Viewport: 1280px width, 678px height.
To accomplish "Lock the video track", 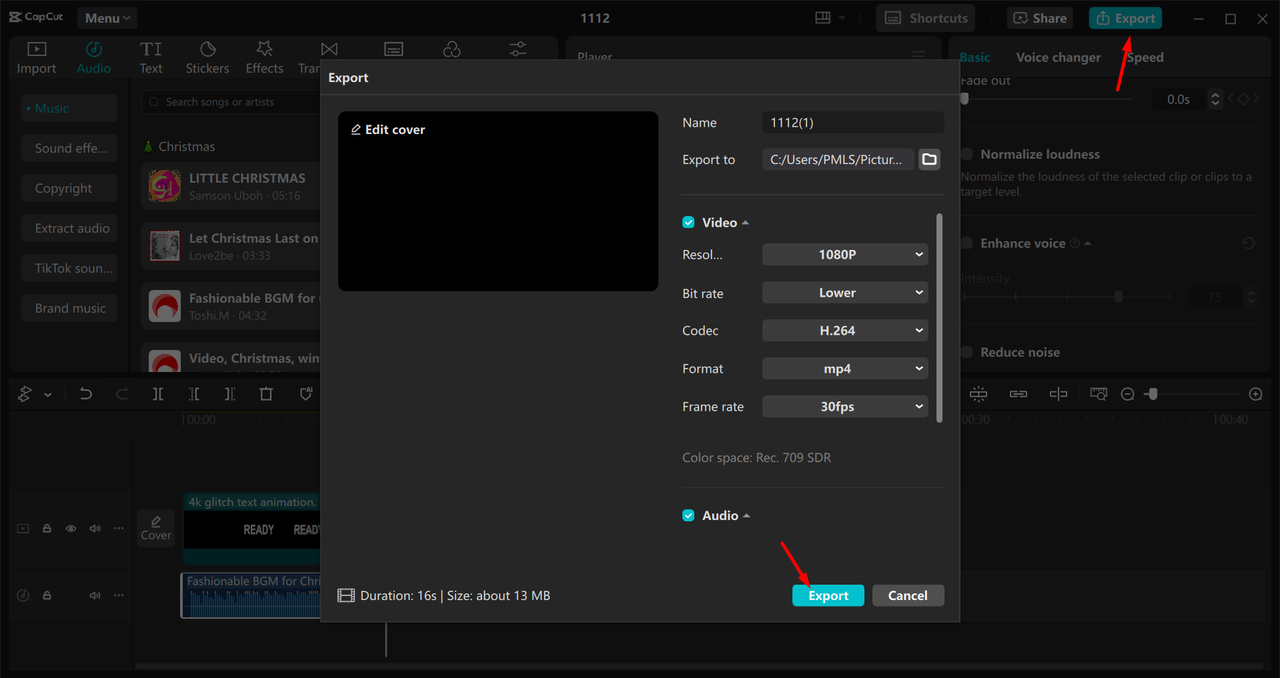I will pos(47,528).
